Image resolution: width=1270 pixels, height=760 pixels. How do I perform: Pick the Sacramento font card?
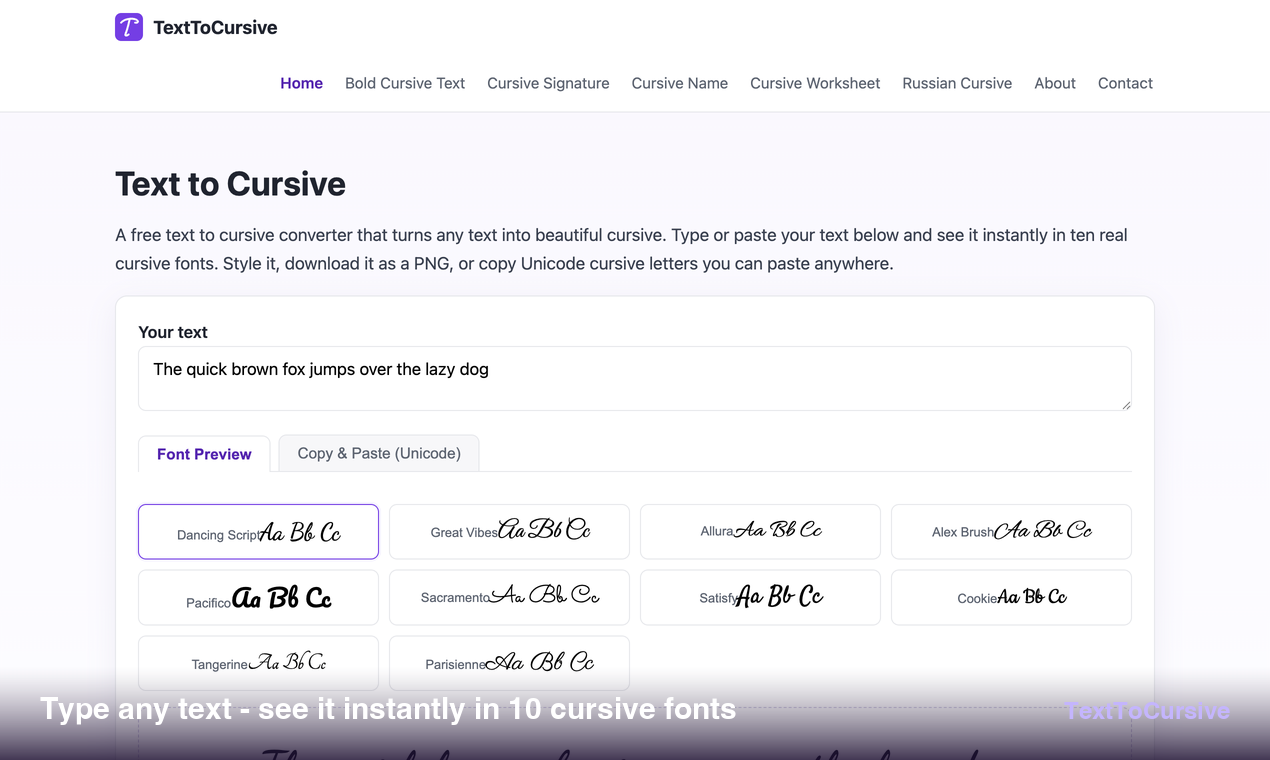pyautogui.click(x=509, y=598)
